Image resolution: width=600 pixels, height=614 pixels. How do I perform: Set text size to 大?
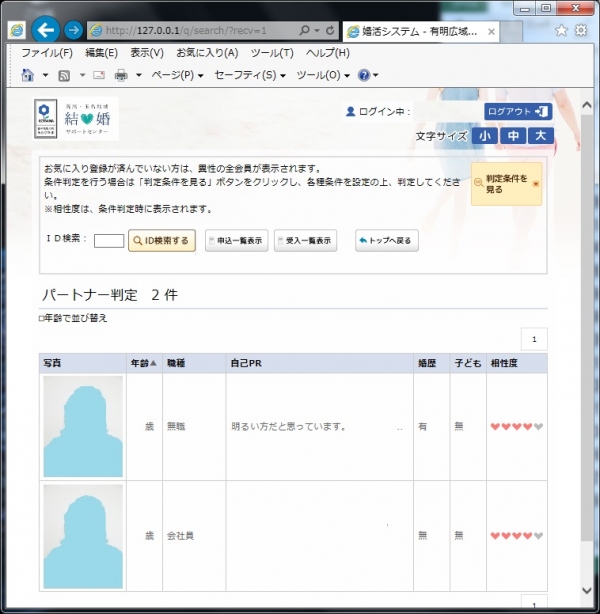pyautogui.click(x=540, y=136)
